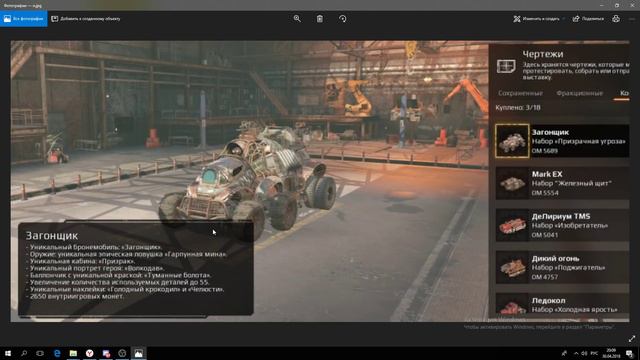Image resolution: width=640 pixels, height=360 pixels.
Task: Switch to Сохраненные tab in Чертежи
Action: (x=520, y=93)
